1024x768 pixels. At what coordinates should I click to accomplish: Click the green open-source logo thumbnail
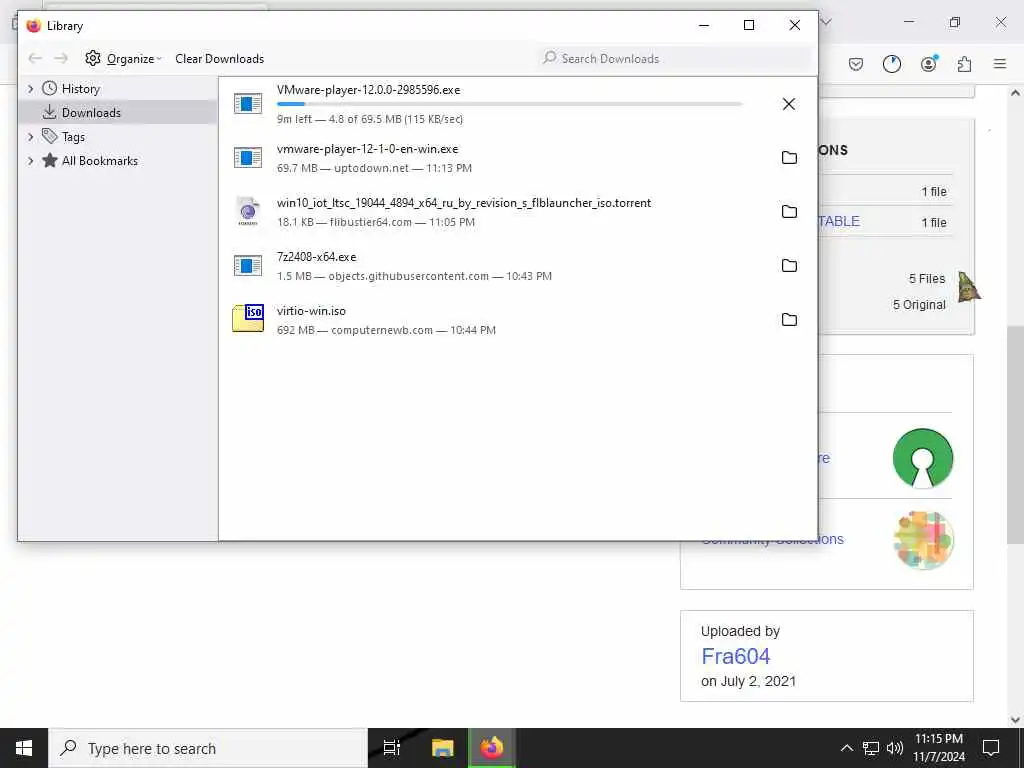[x=923, y=458]
